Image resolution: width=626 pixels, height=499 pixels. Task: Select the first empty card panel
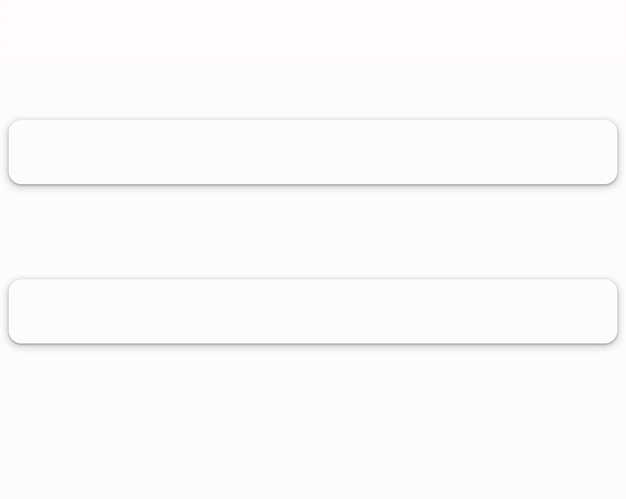pos(313,152)
